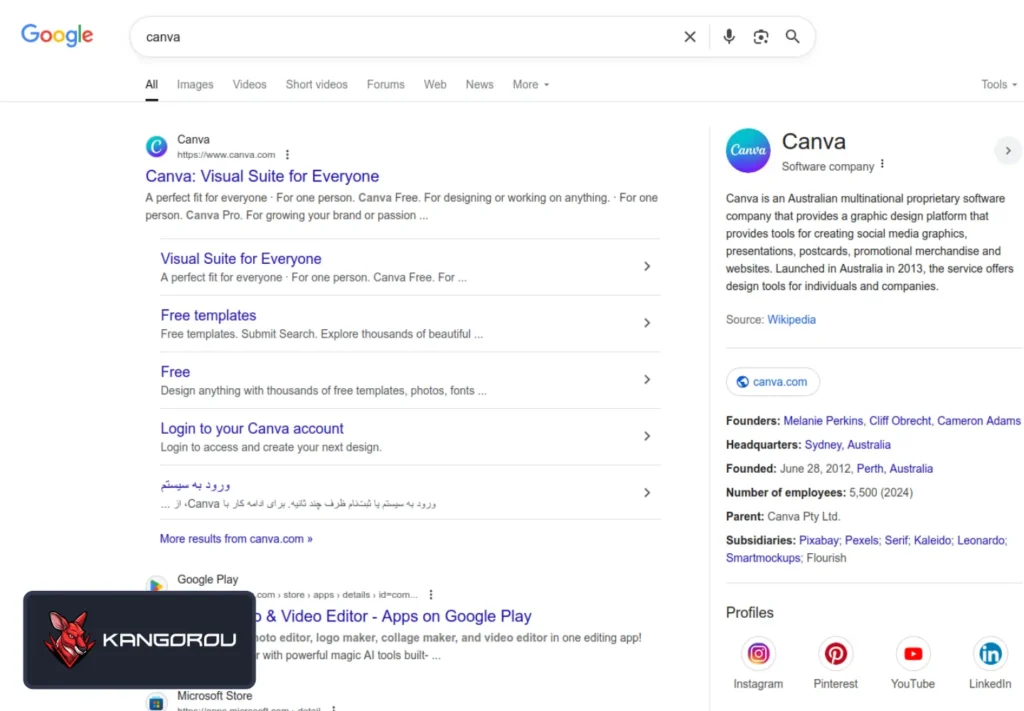Open Canva: Visual Suite for Everyone result
The height and width of the screenshot is (711, 1024).
(x=262, y=176)
